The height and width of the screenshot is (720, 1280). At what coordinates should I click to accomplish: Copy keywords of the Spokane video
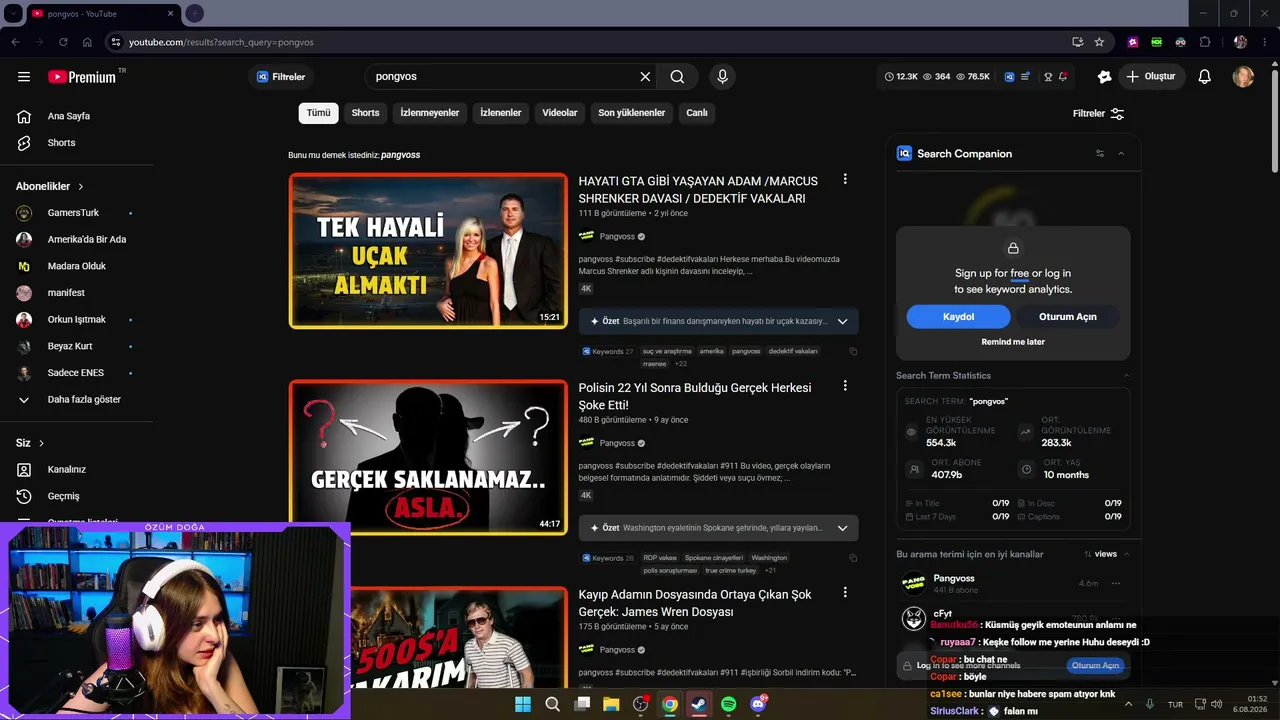(x=853, y=558)
